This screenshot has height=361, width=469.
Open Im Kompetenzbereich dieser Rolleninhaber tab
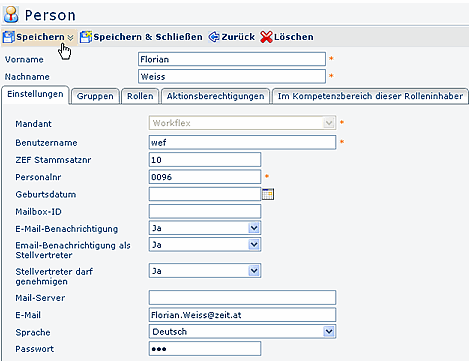(x=370, y=96)
